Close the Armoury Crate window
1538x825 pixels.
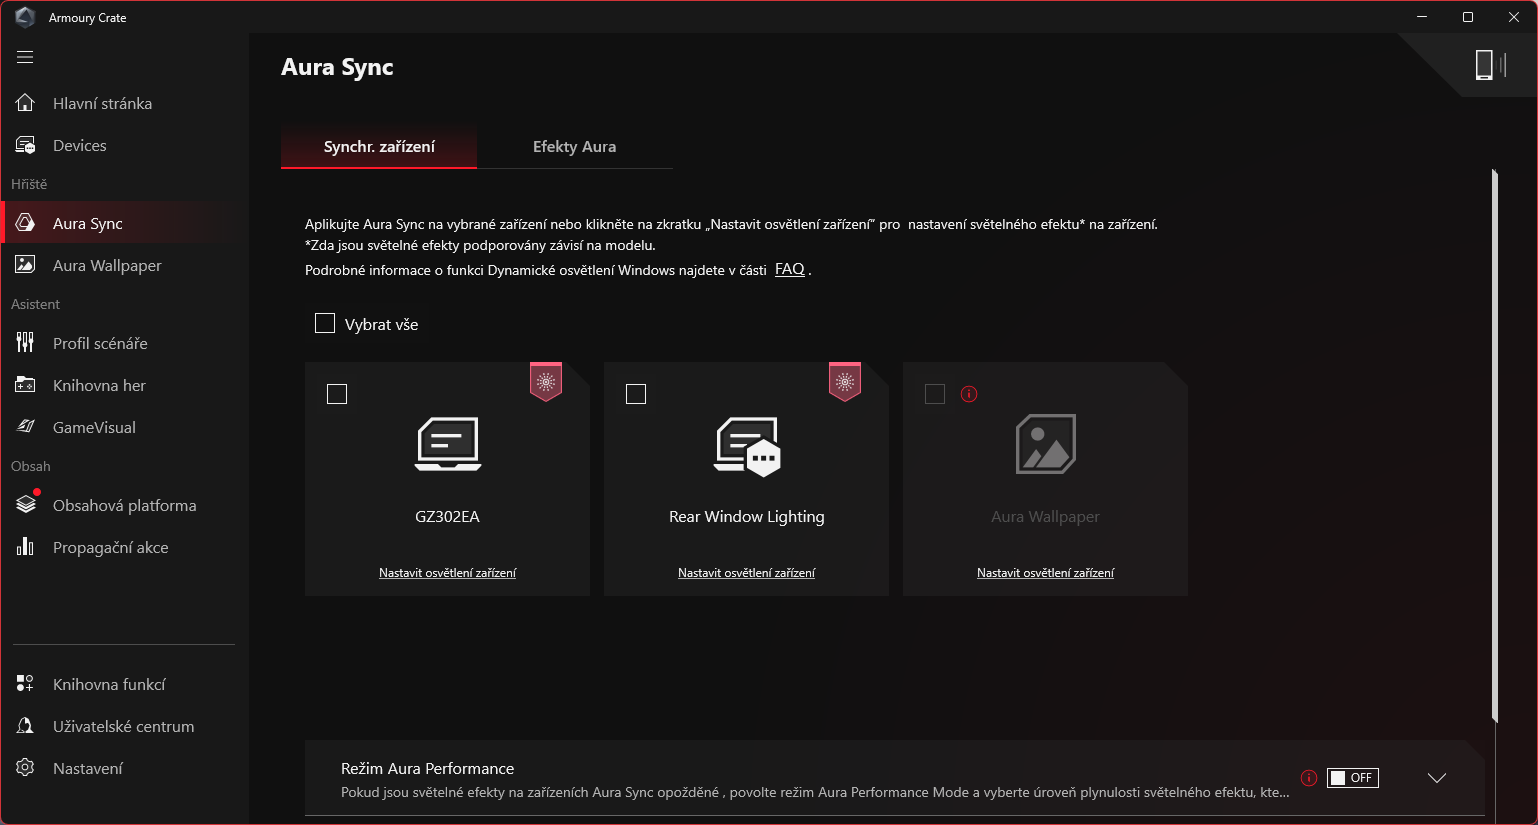point(1514,17)
